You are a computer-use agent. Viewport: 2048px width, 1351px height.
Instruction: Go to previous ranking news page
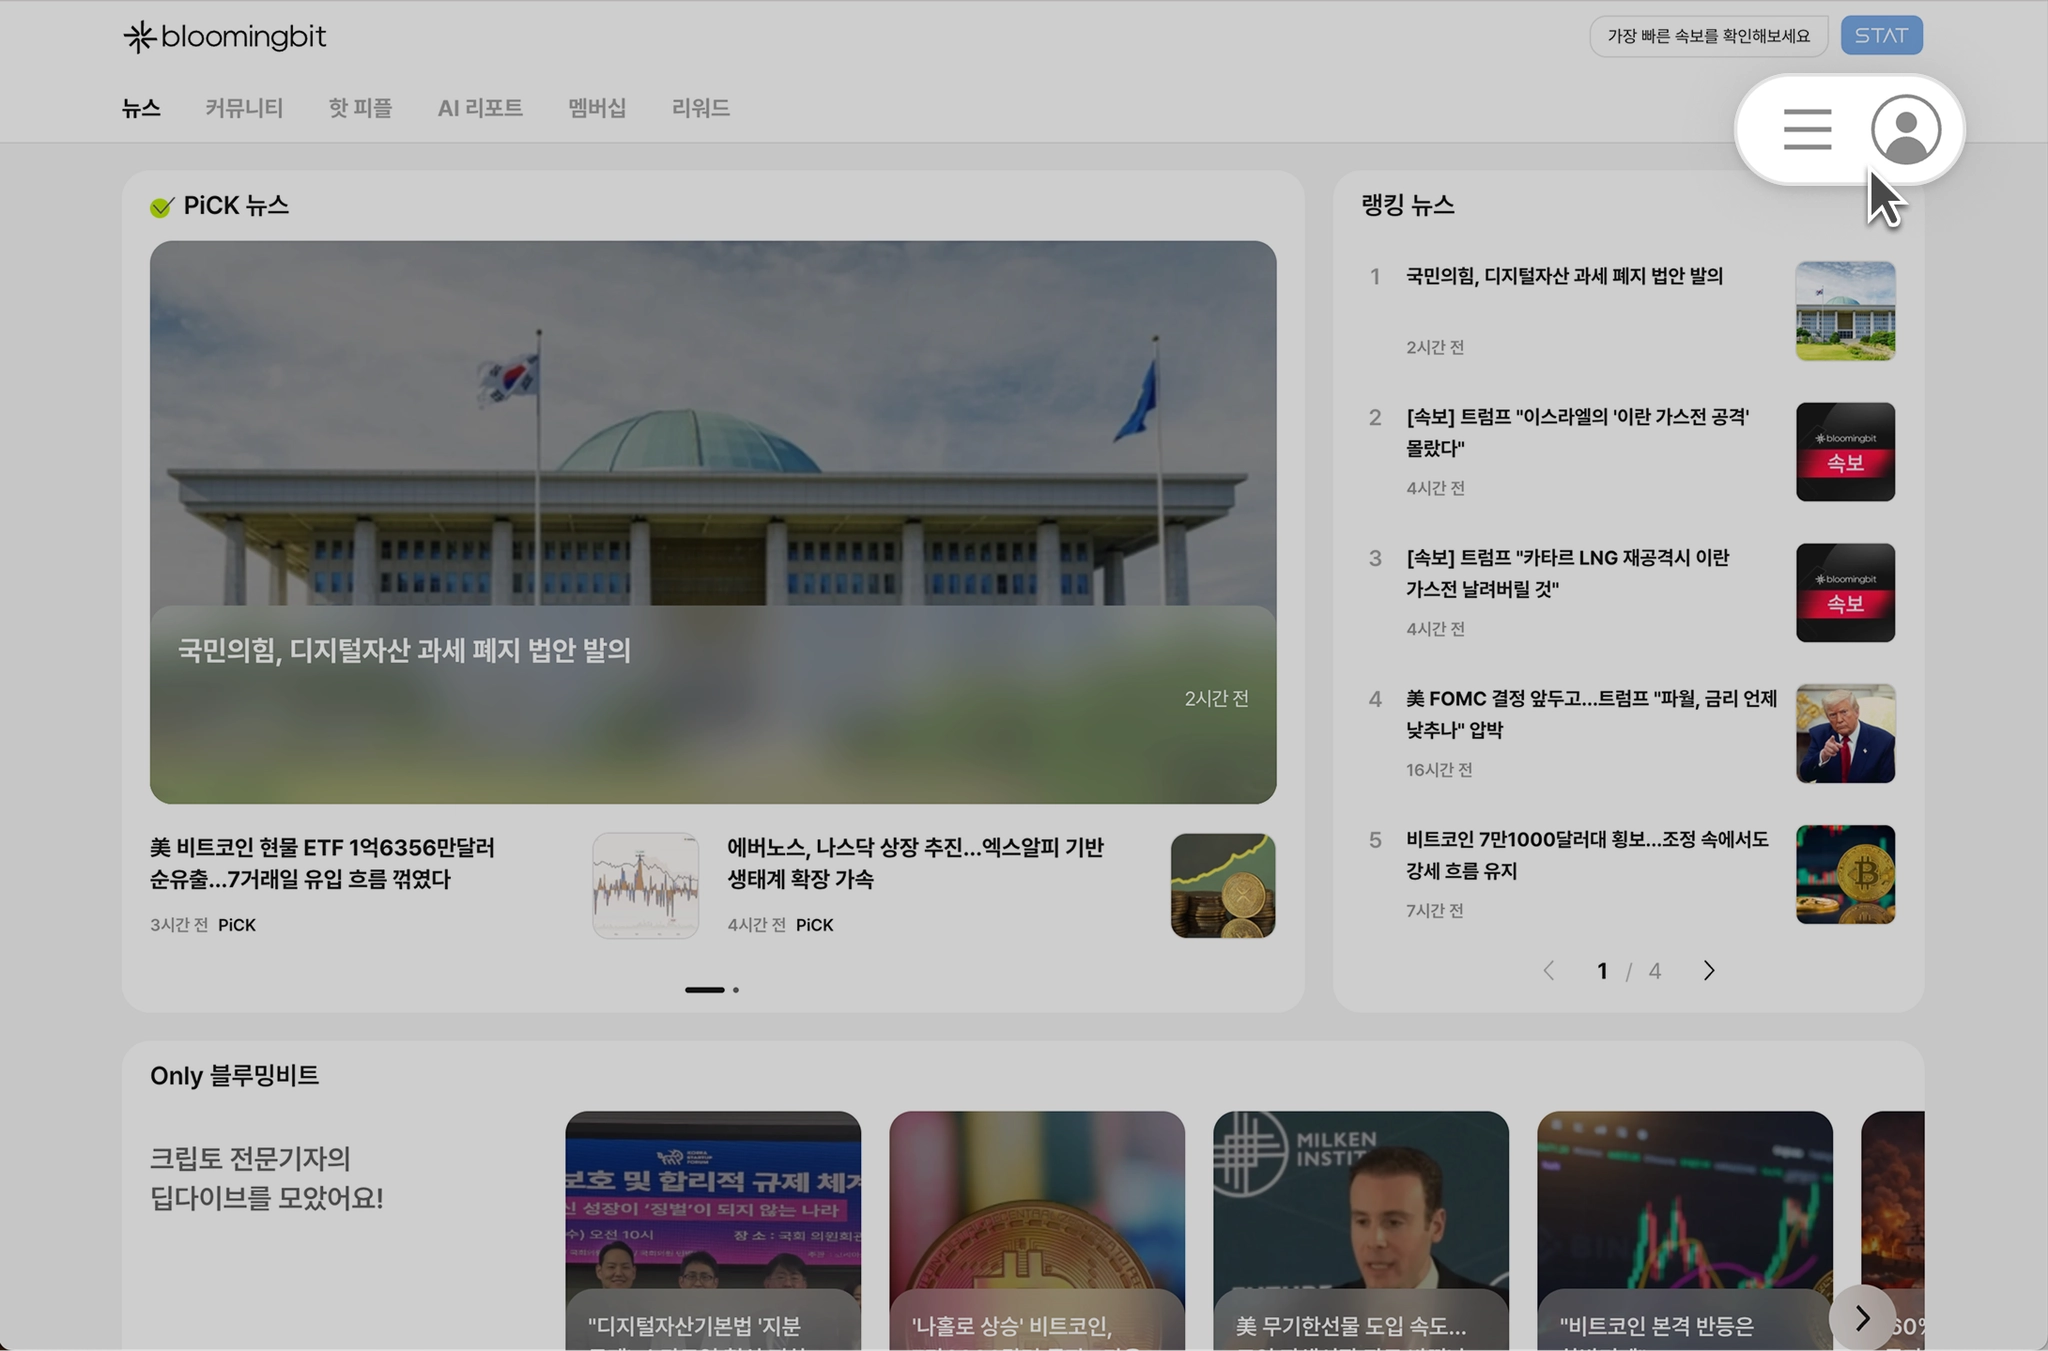[x=1549, y=971]
